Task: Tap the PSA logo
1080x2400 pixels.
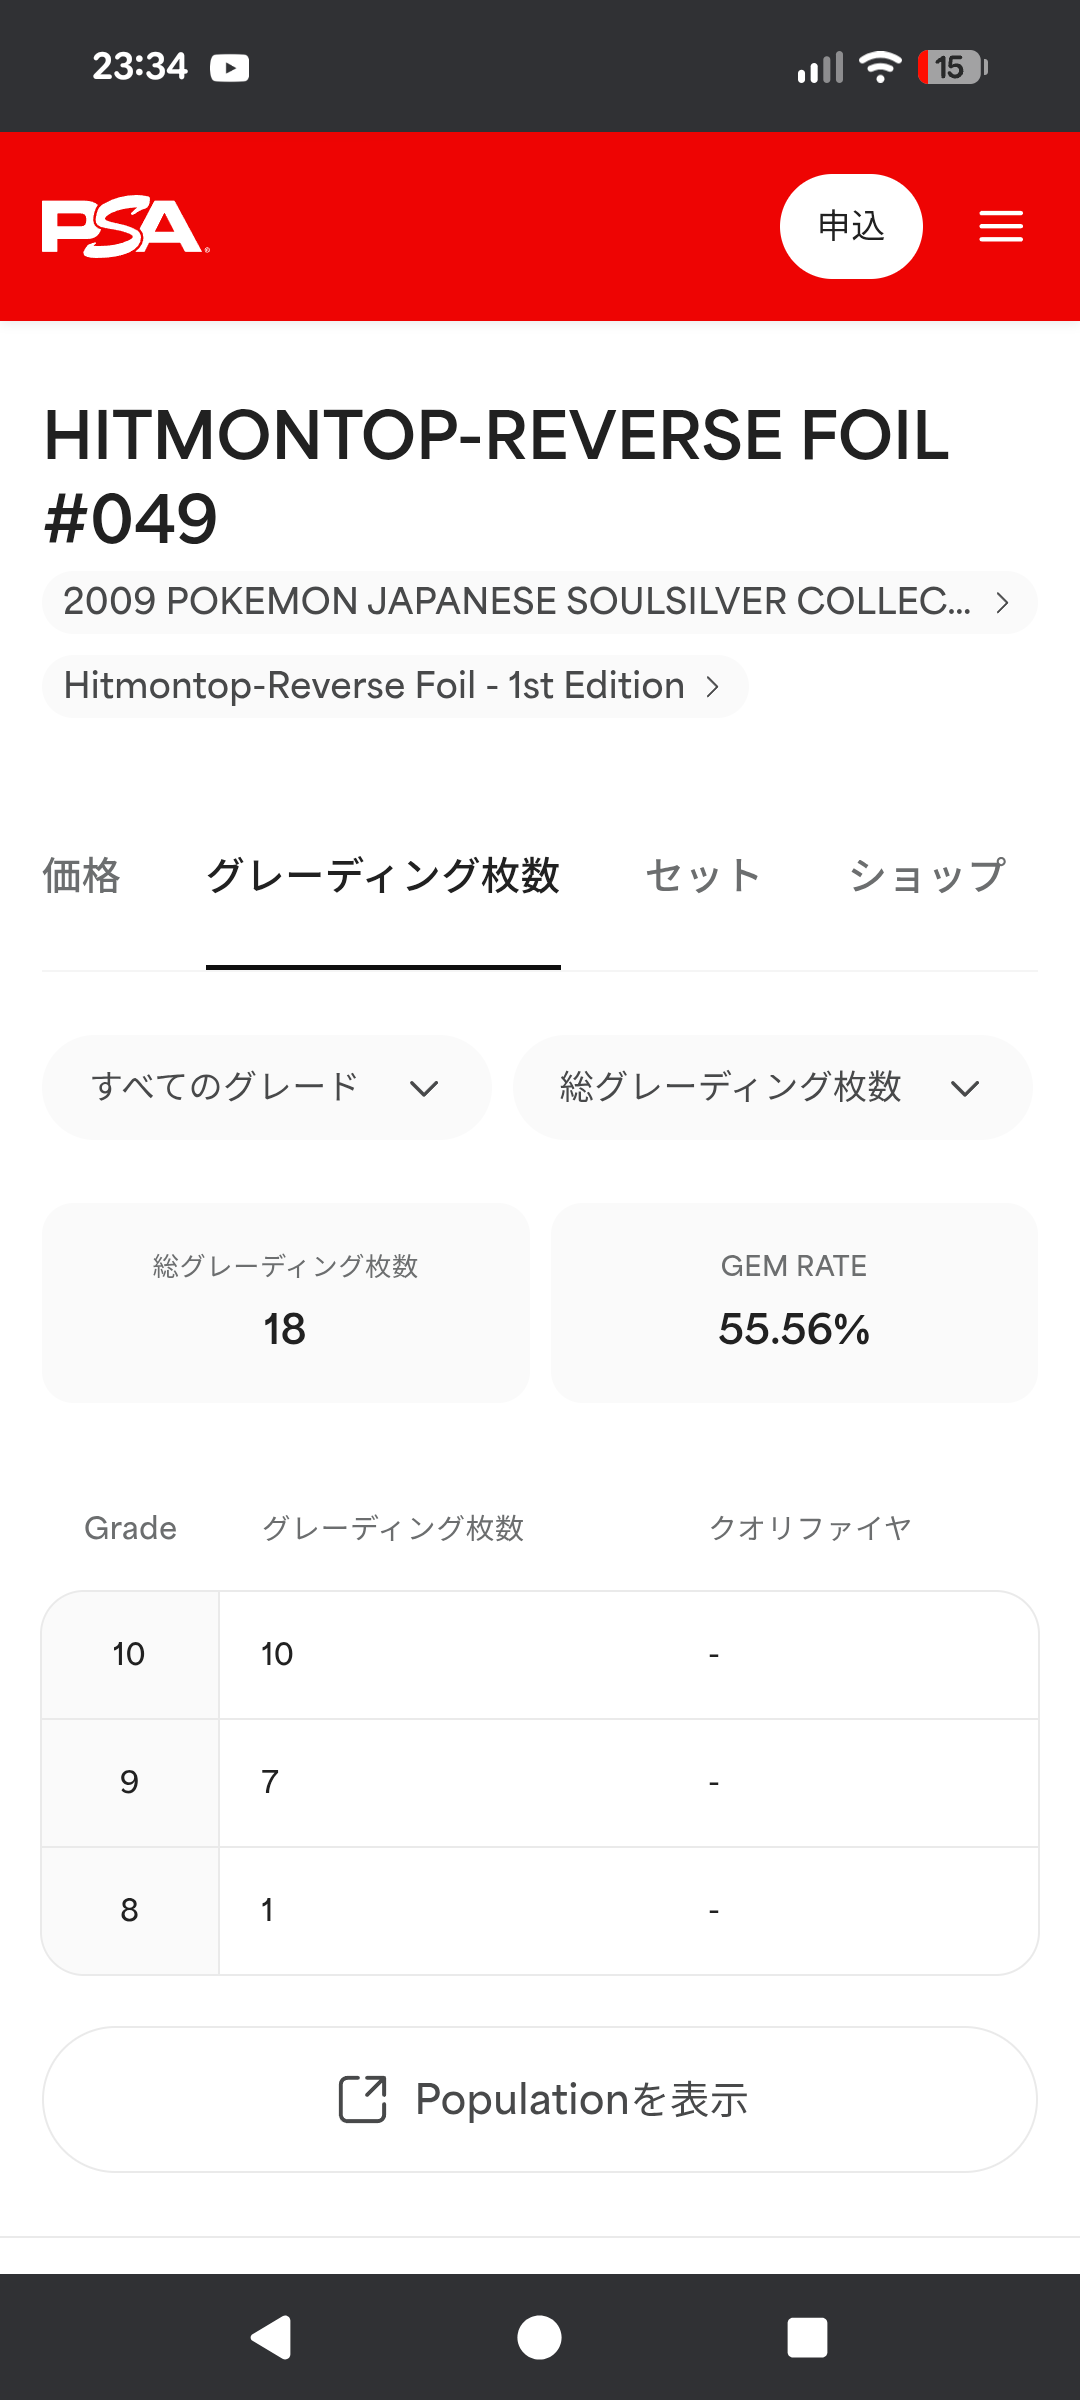Action: click(126, 227)
